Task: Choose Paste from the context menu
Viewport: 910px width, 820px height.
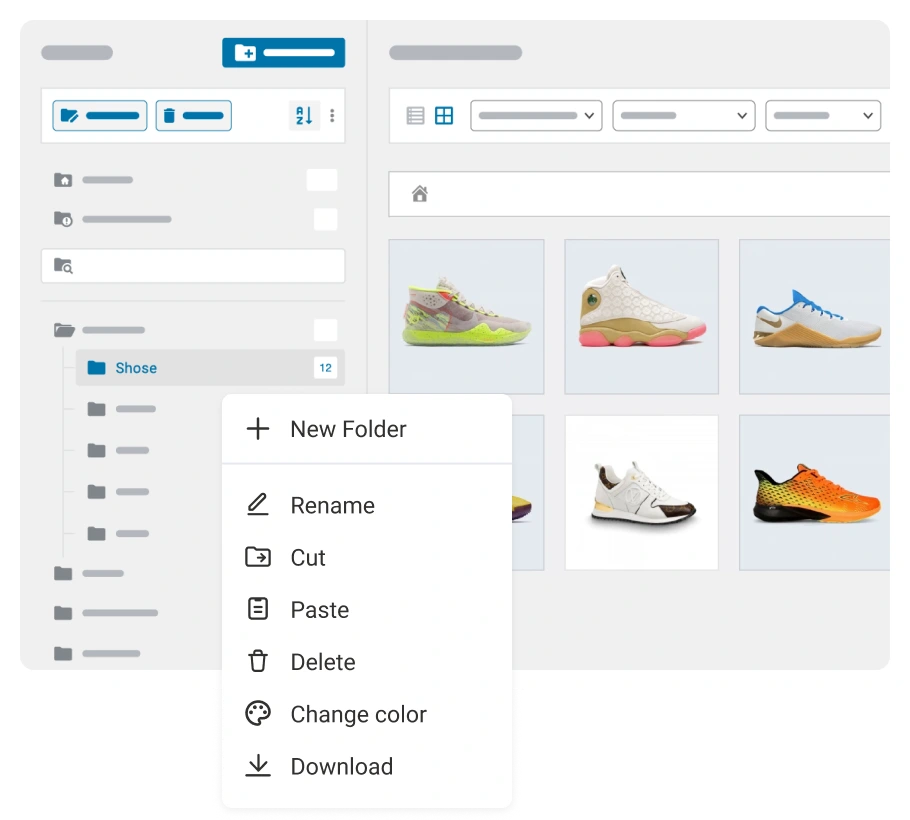Action: [319, 610]
